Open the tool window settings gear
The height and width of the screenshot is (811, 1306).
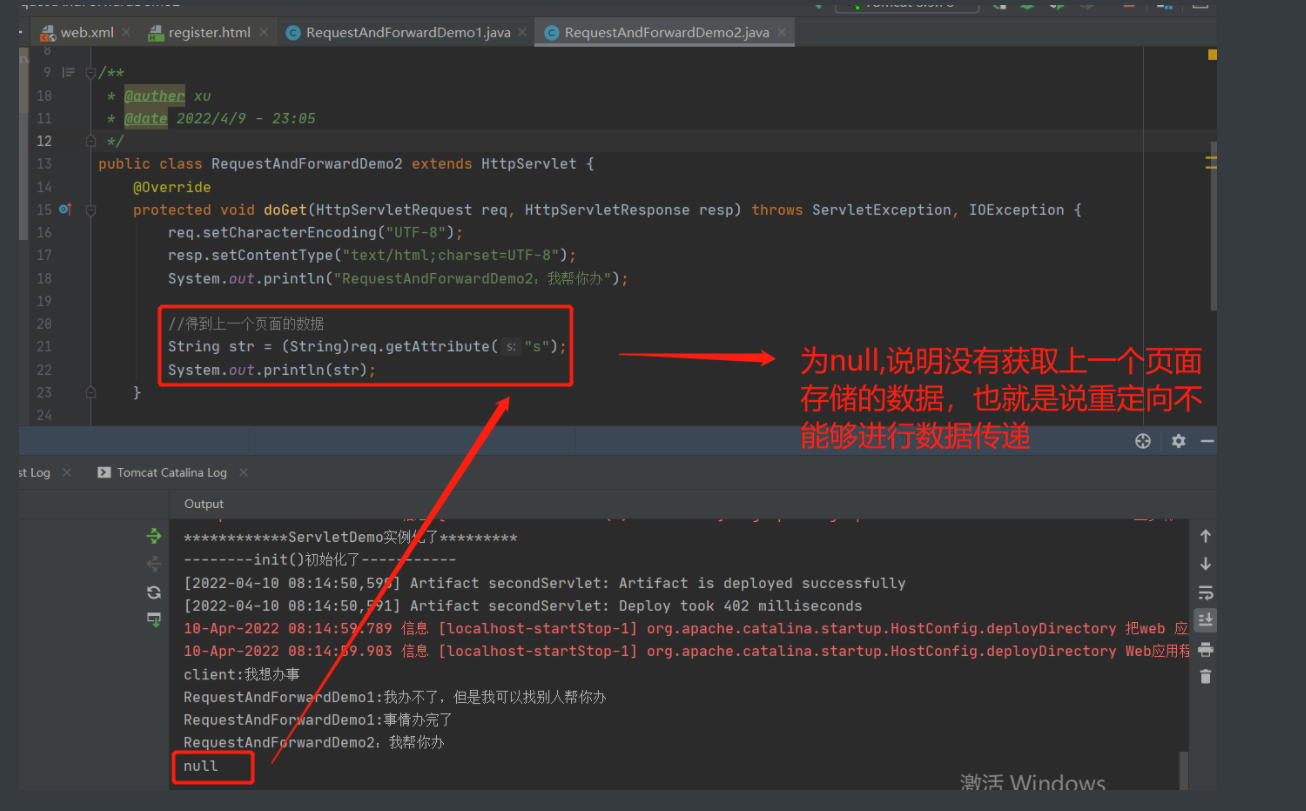pyautogui.click(x=1178, y=441)
